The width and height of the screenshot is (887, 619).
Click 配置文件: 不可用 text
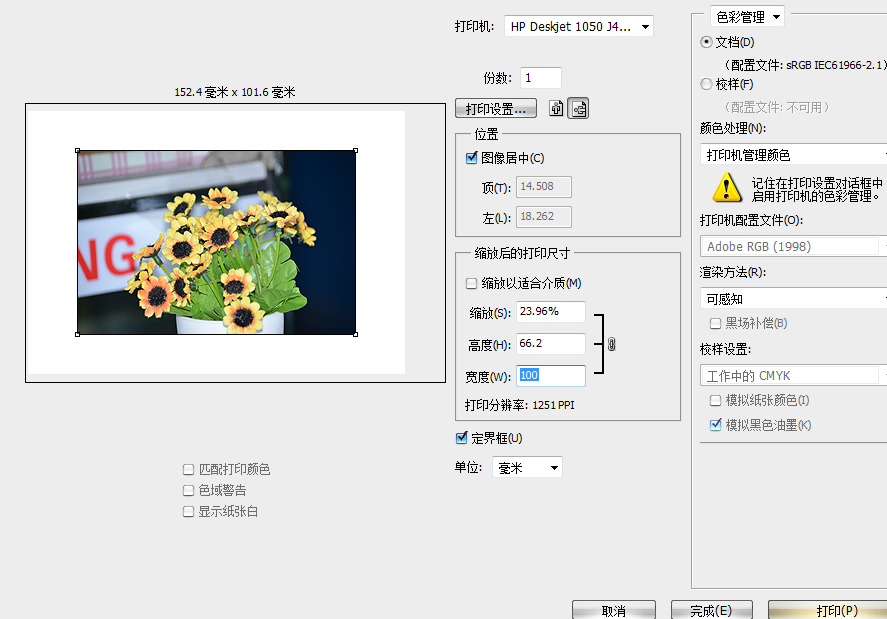tap(777, 107)
